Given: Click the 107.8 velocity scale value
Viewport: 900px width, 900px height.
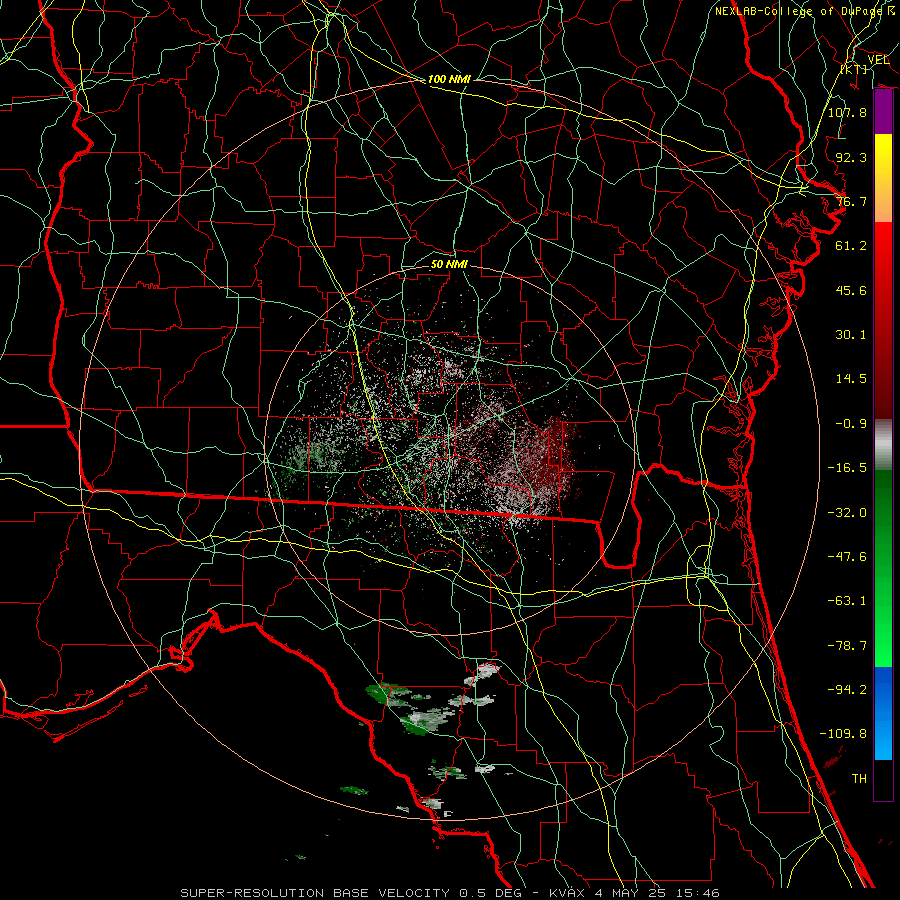Looking at the screenshot, I should click(847, 112).
